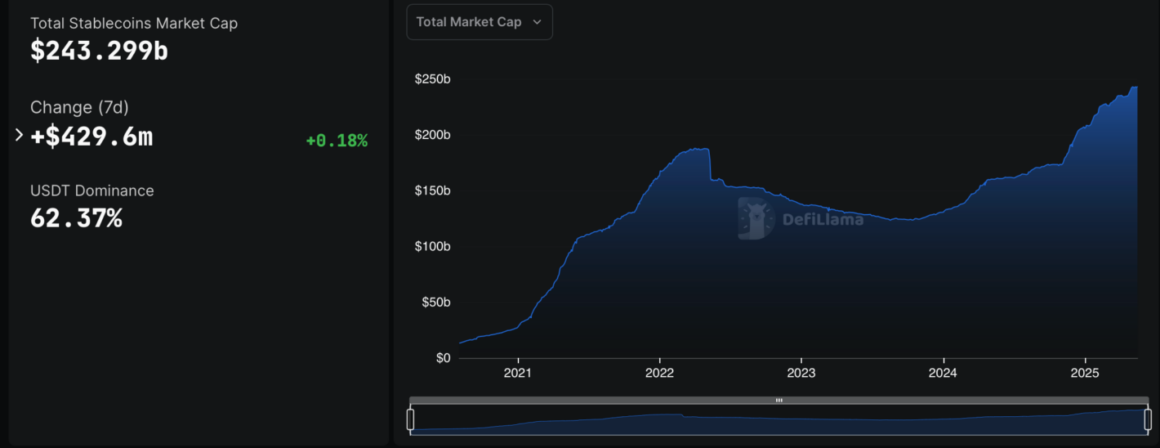Expand the Change (7d) row chevron
This screenshot has width=1160, height=448.
click(18, 135)
